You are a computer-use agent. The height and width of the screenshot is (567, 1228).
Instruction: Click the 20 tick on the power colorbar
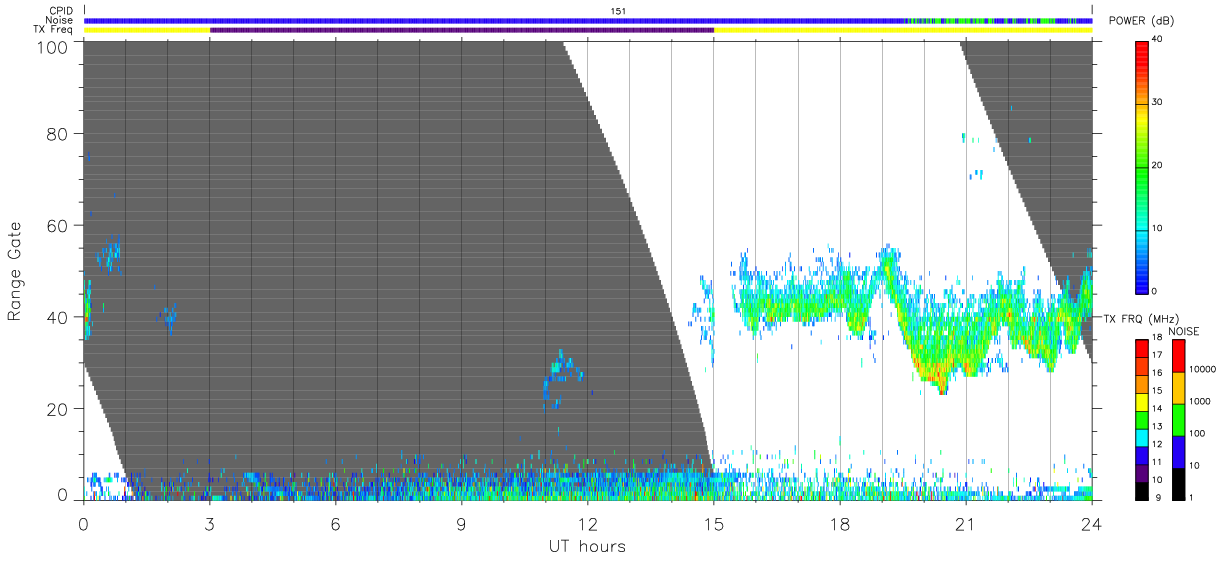tap(1158, 165)
